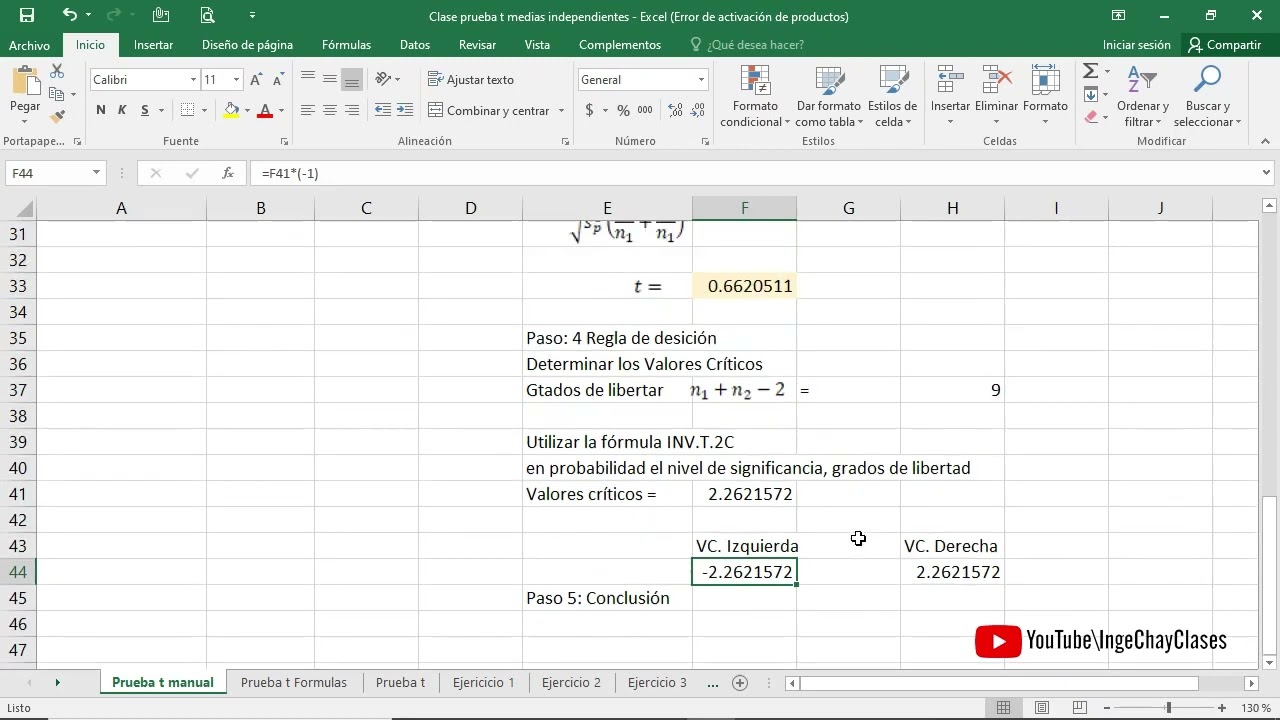1280x720 pixels.
Task: Click Iniciar sesión
Action: (x=1136, y=45)
